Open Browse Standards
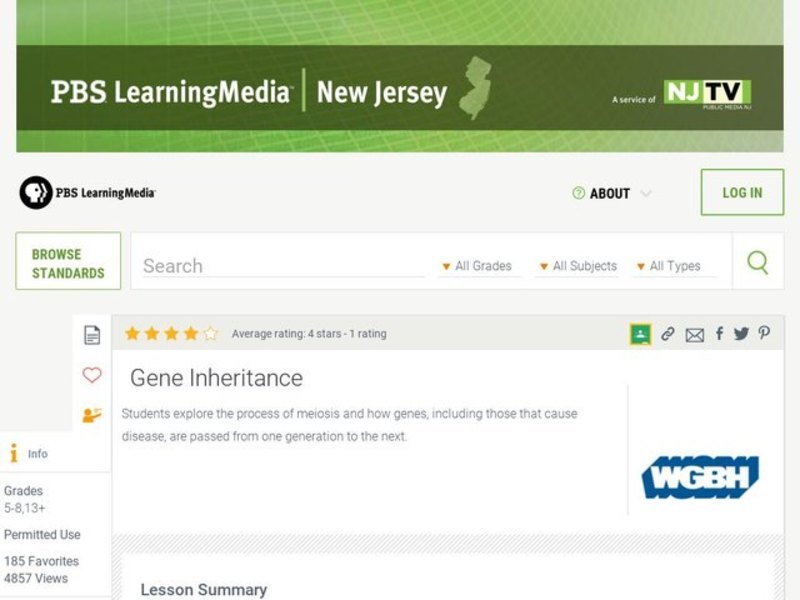The width and height of the screenshot is (800, 600). (x=67, y=260)
